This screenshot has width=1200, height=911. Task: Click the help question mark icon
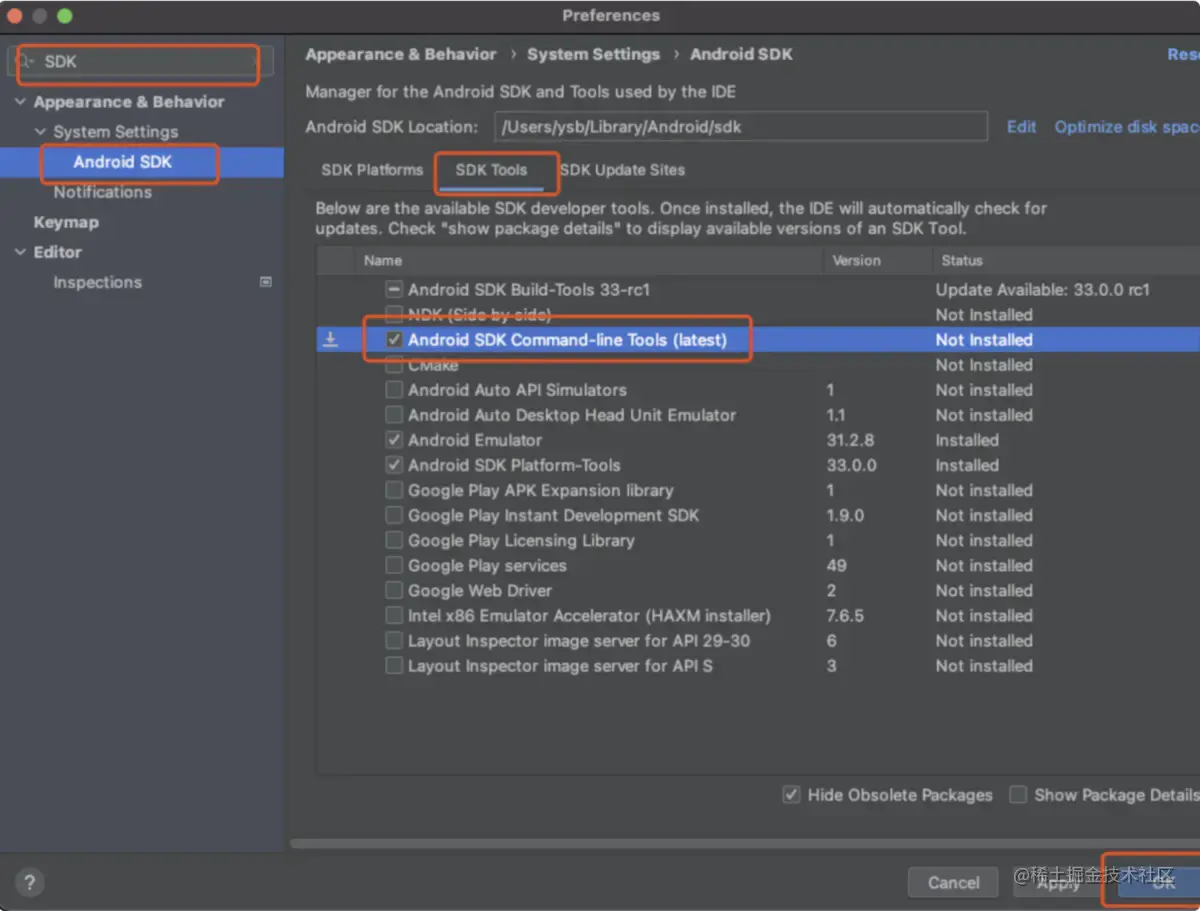point(29,882)
